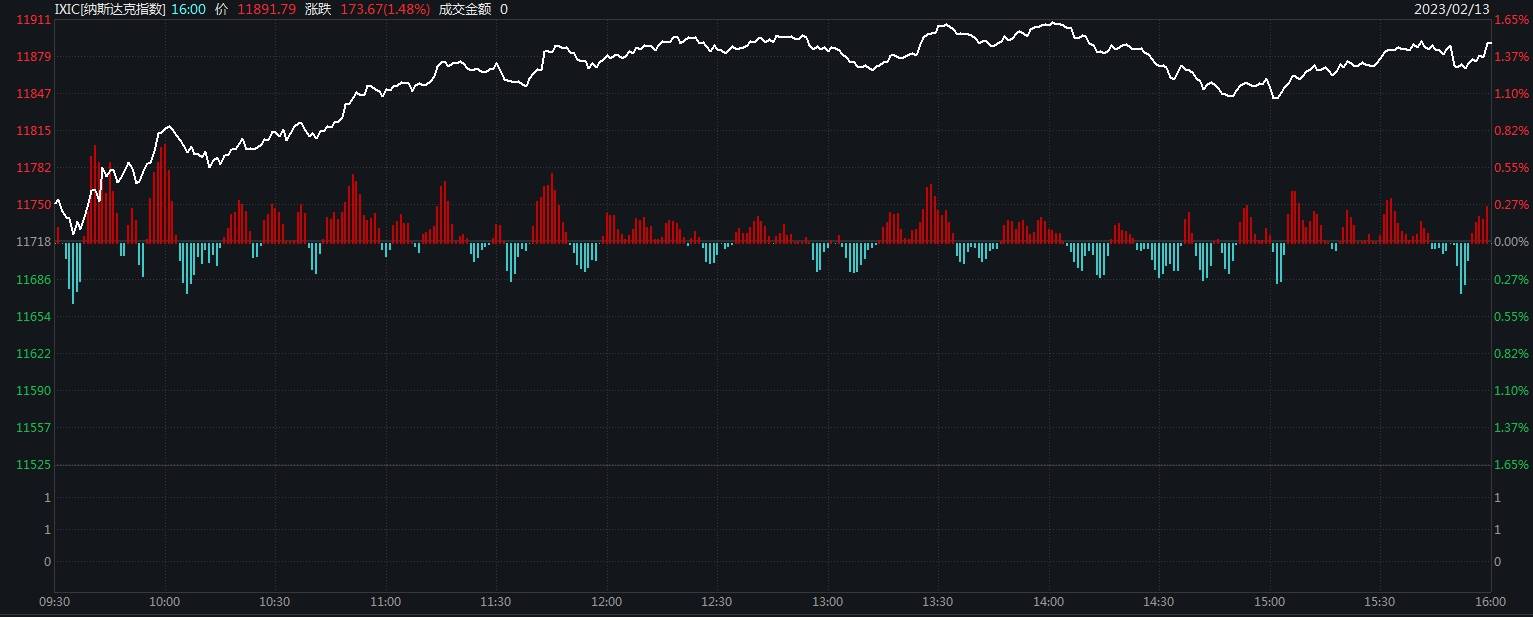Click the 11718 baseline price label
This screenshot has height=617, width=1533.
click(x=34, y=242)
